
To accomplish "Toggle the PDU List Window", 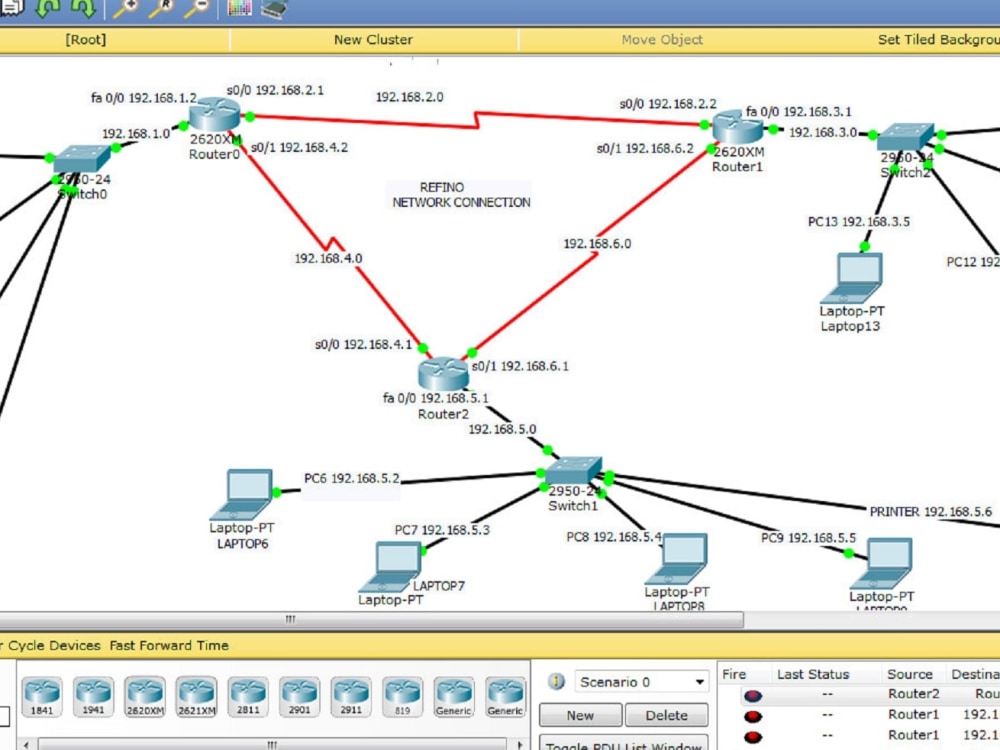I will pyautogui.click(x=623, y=745).
